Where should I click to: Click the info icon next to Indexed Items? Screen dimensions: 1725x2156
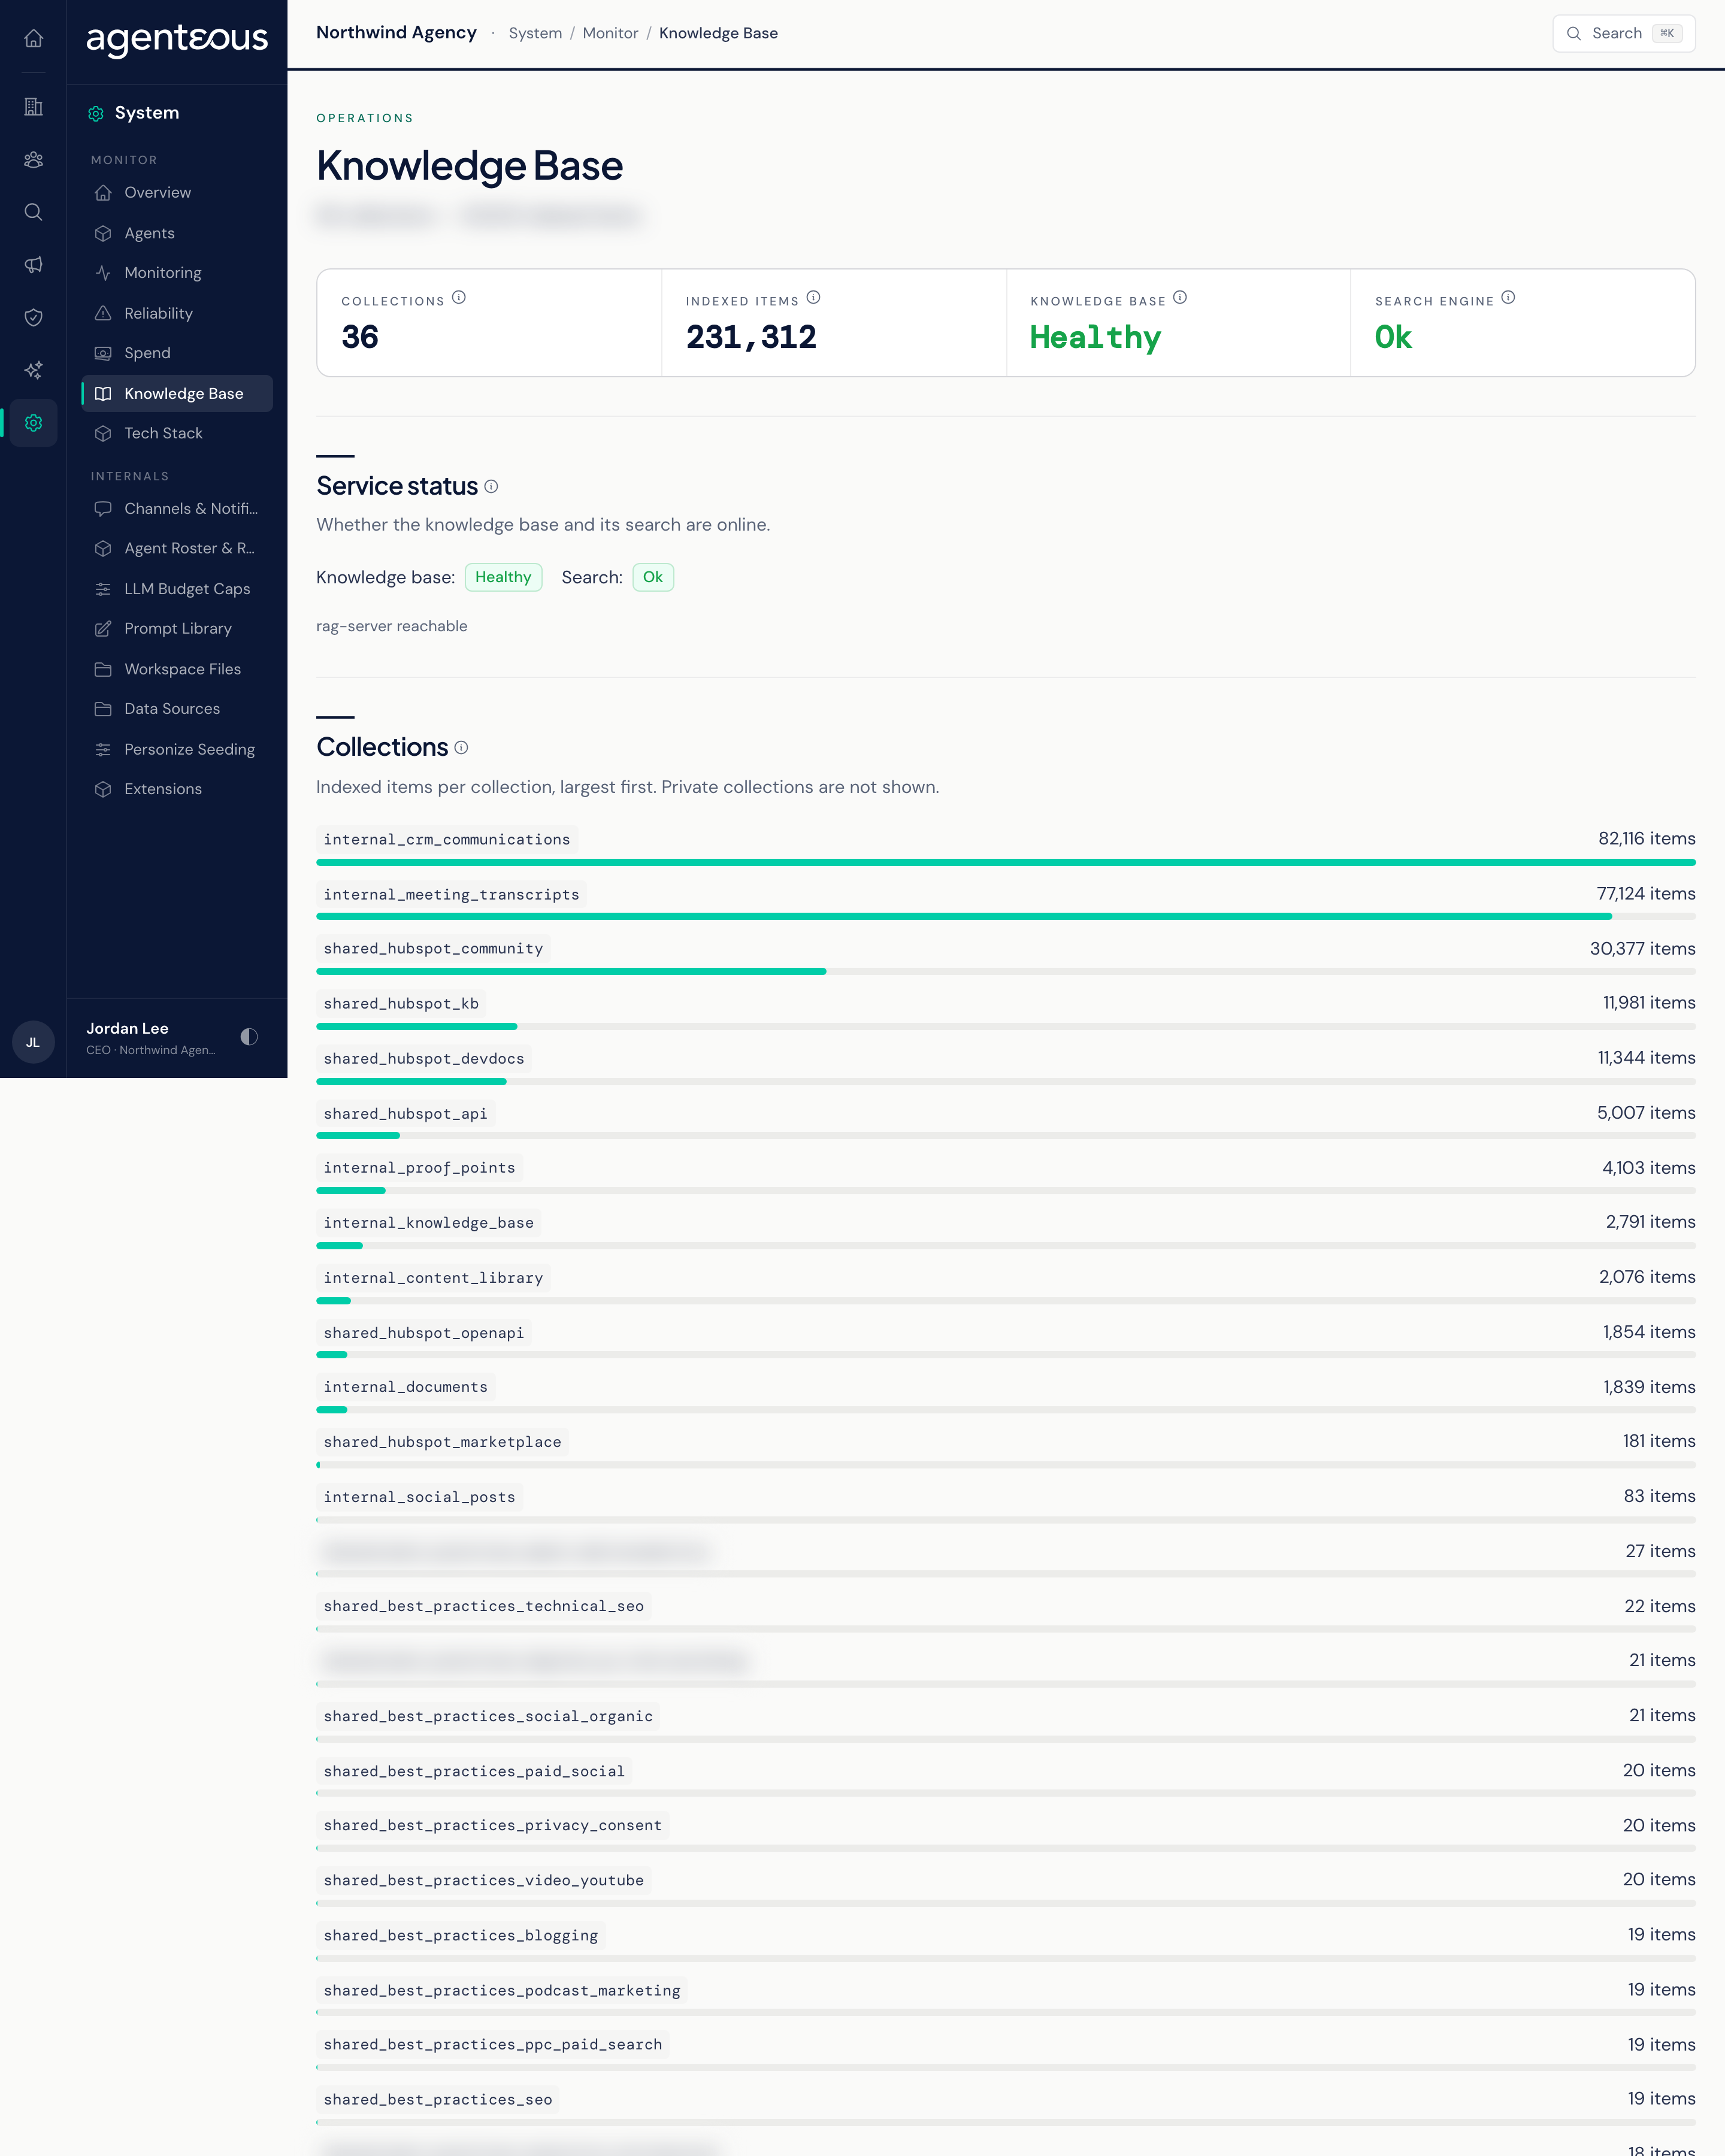click(813, 298)
